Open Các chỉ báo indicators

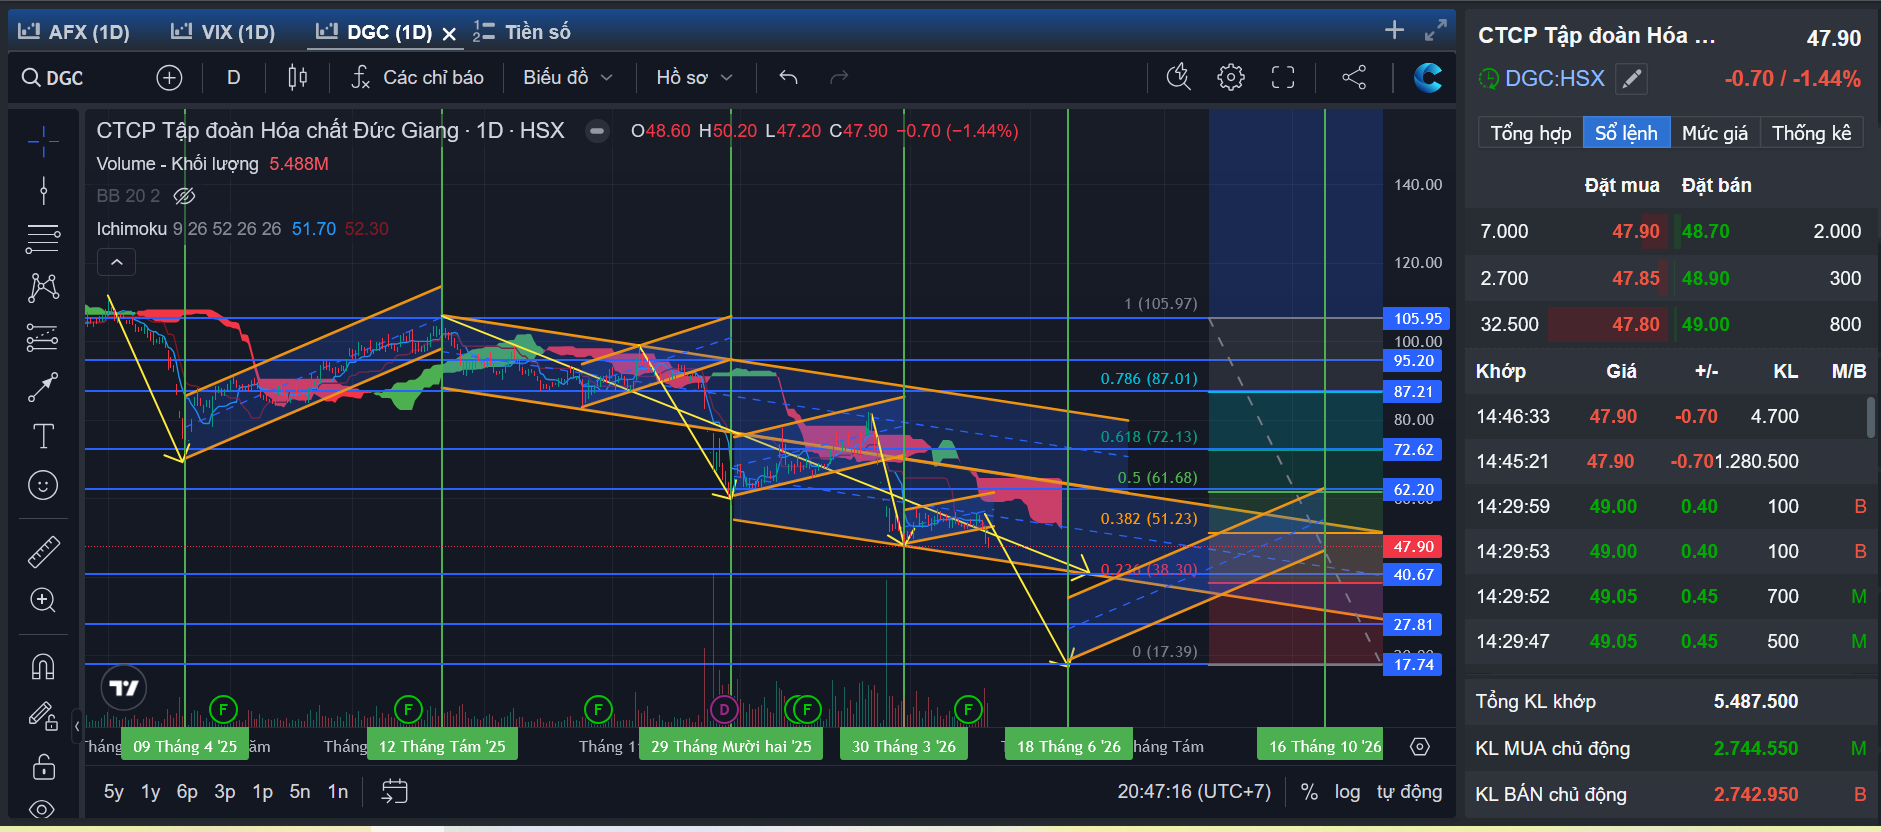[x=417, y=78]
